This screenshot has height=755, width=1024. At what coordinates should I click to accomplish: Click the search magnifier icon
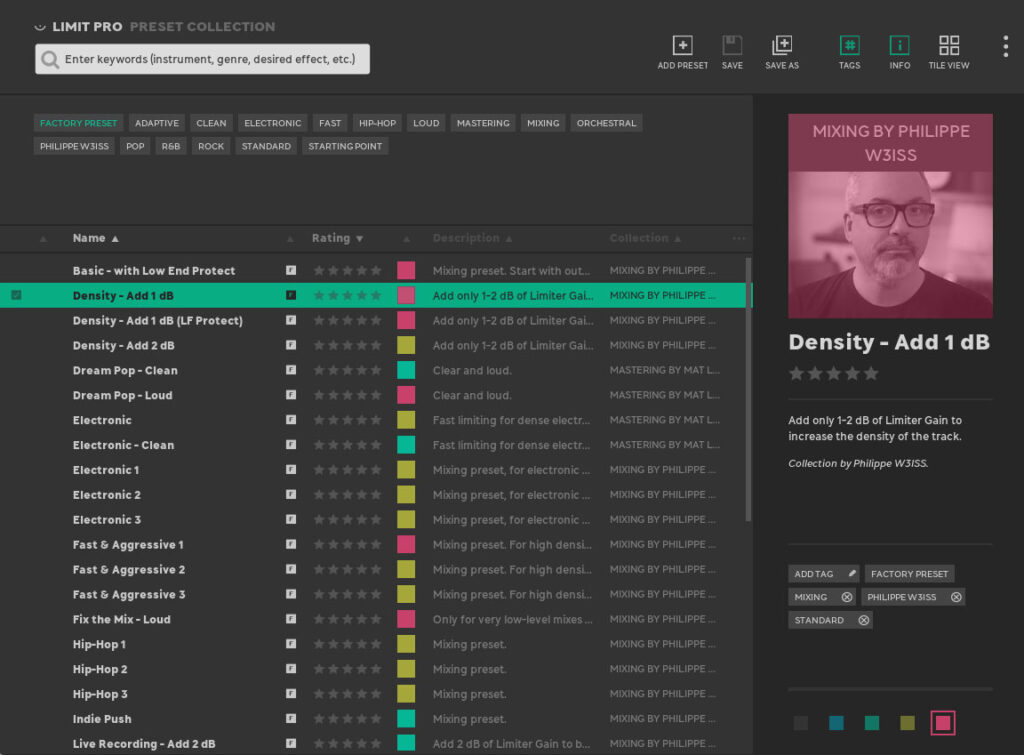50,59
